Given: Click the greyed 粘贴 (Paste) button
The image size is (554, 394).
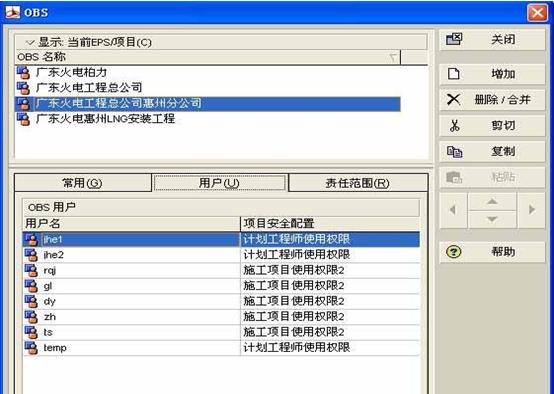Looking at the screenshot, I should [x=492, y=177].
